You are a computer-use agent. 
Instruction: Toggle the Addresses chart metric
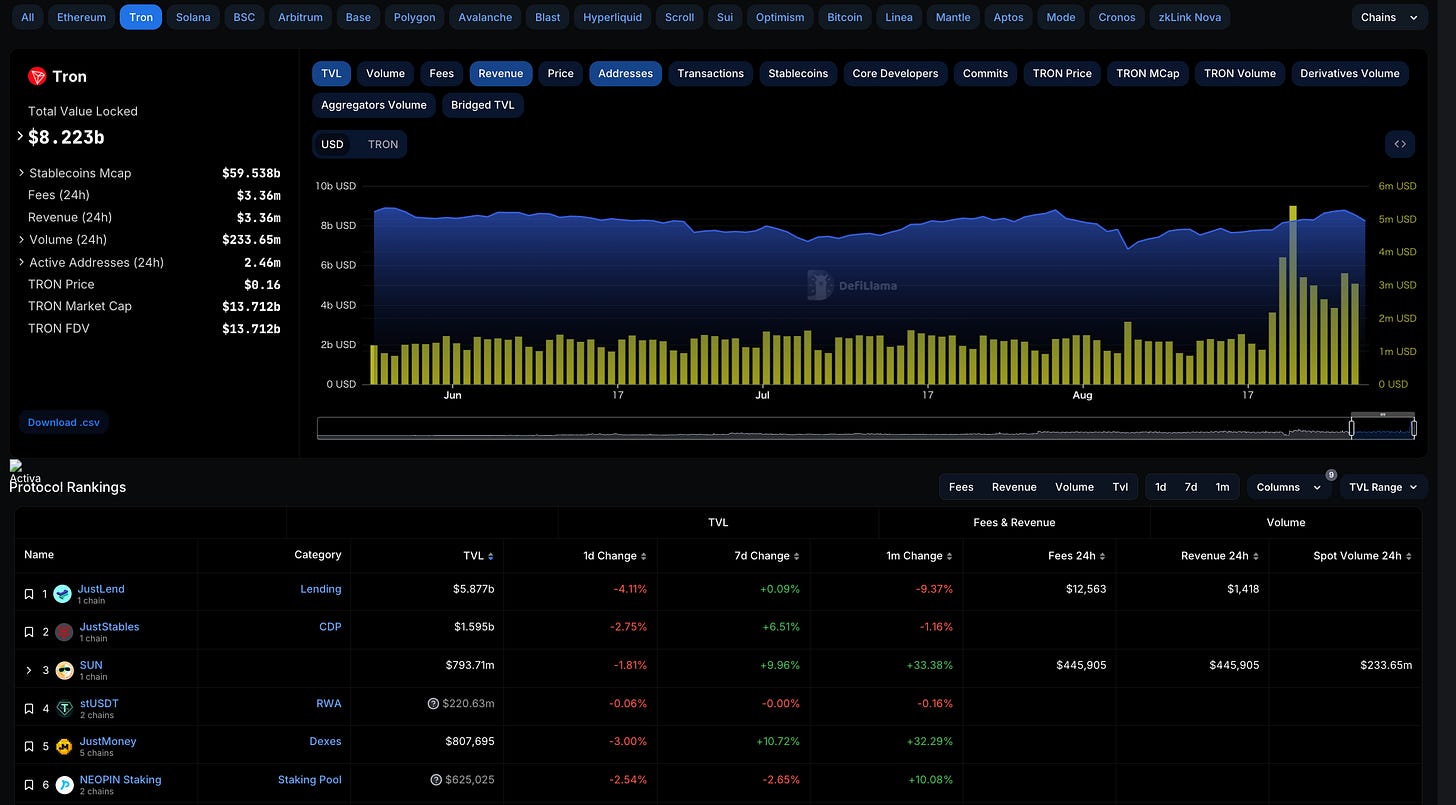626,73
